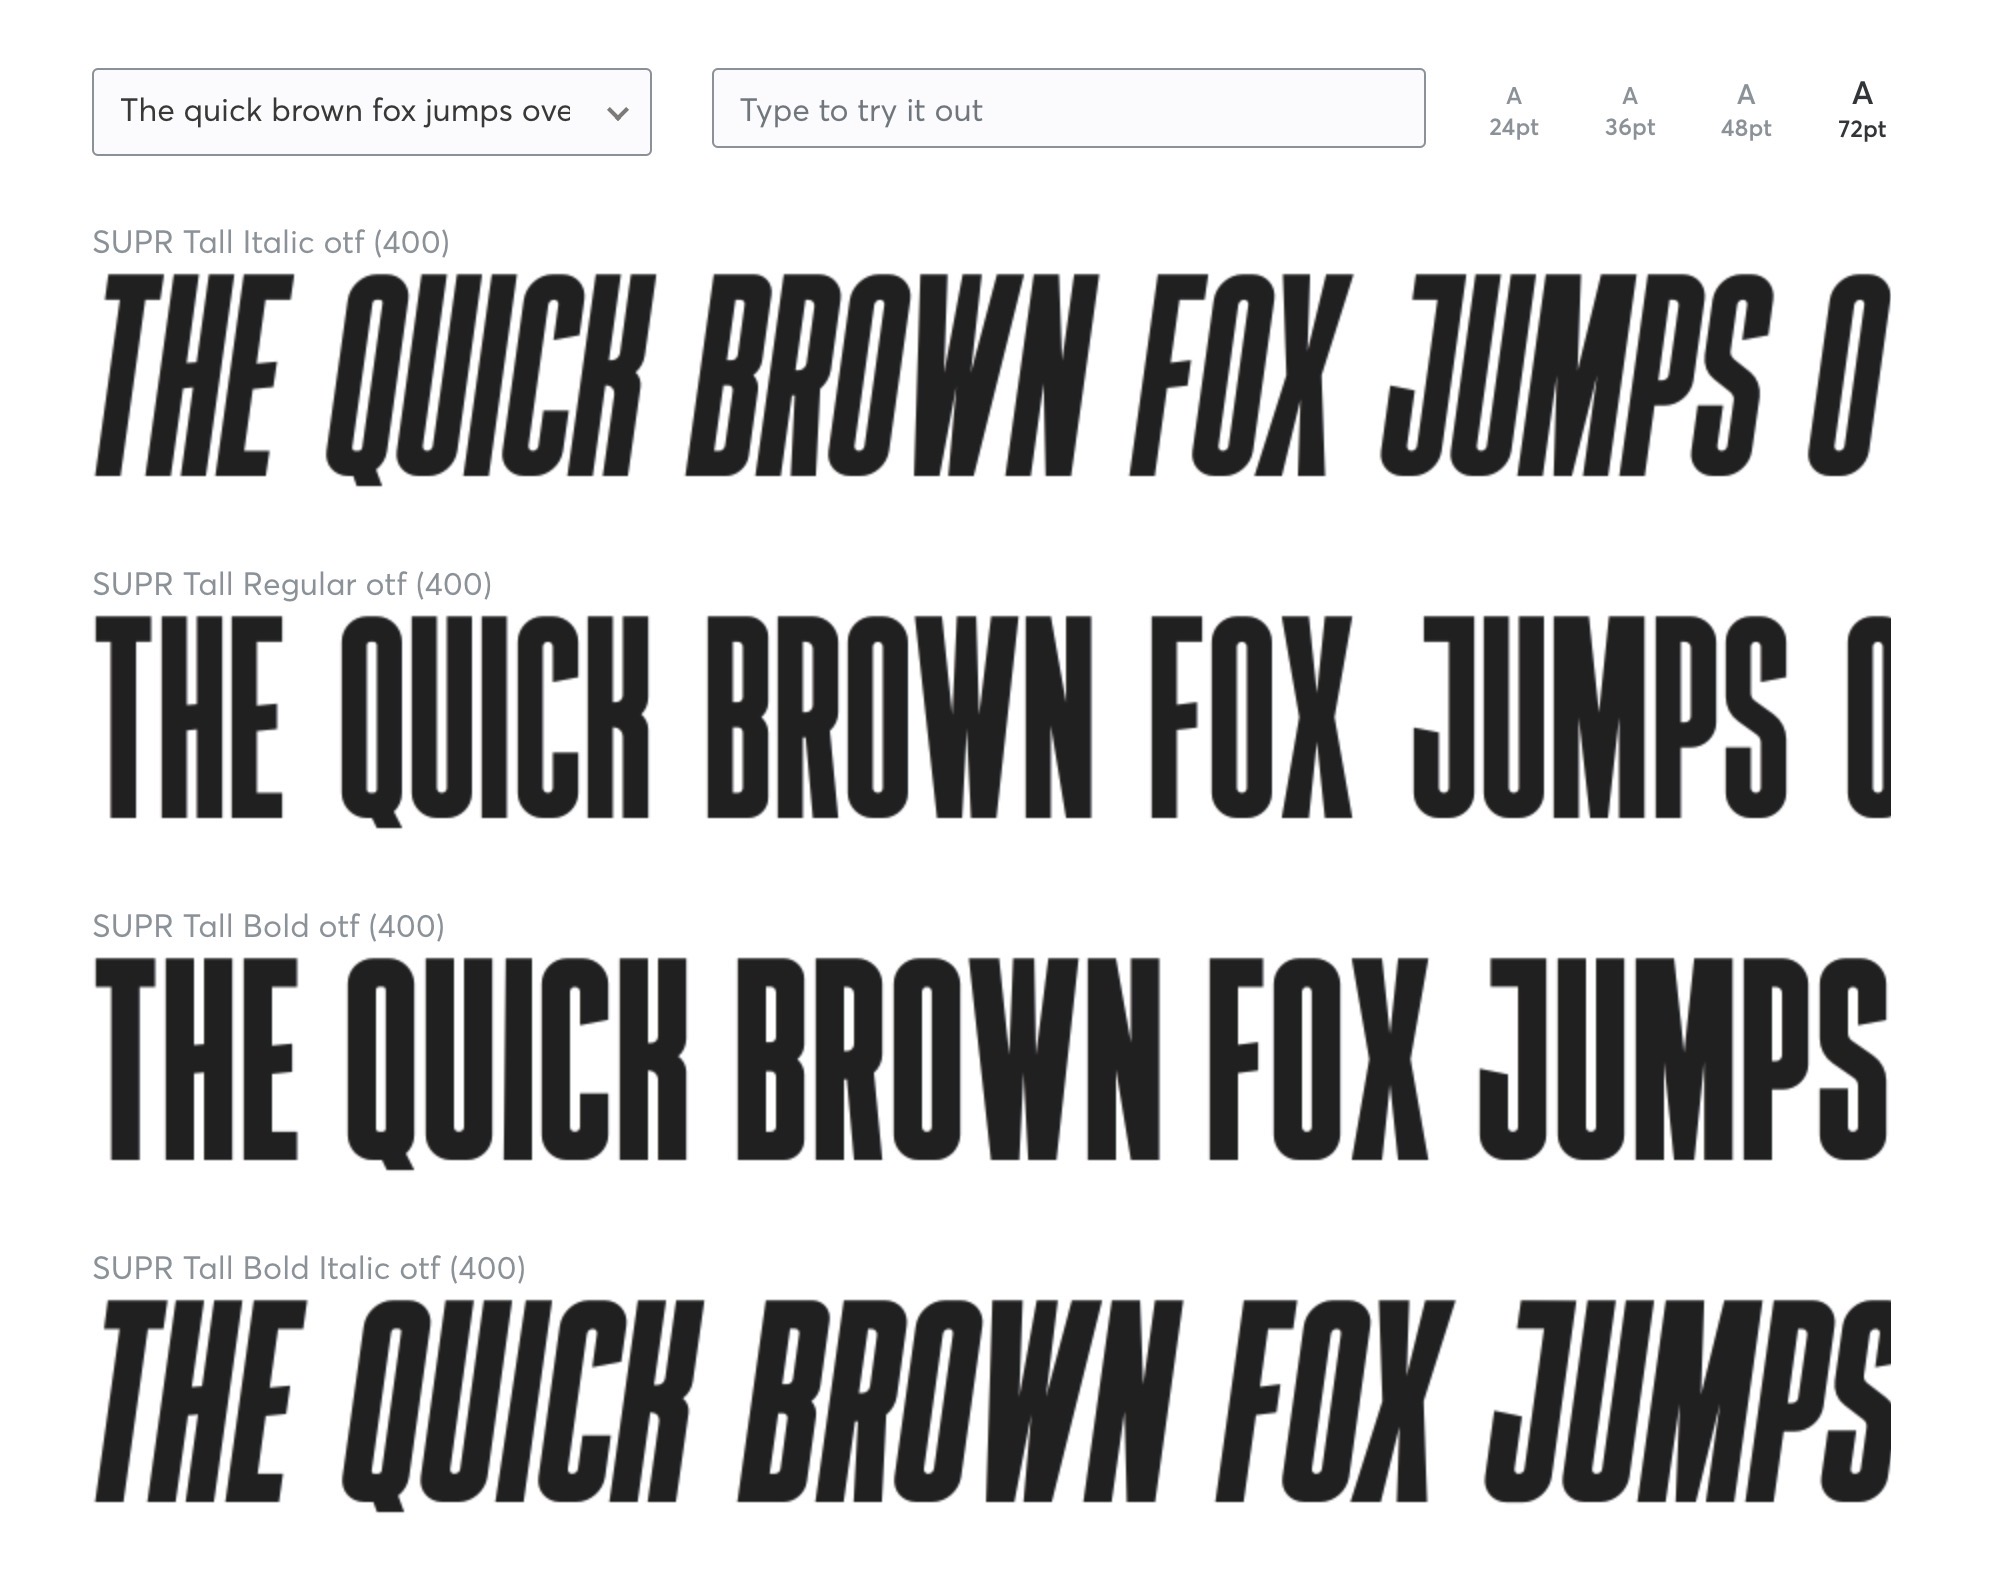Select the SUPR Tall Bold Italic preview text
Viewport: 2002px width, 1578px height.
[991, 1405]
